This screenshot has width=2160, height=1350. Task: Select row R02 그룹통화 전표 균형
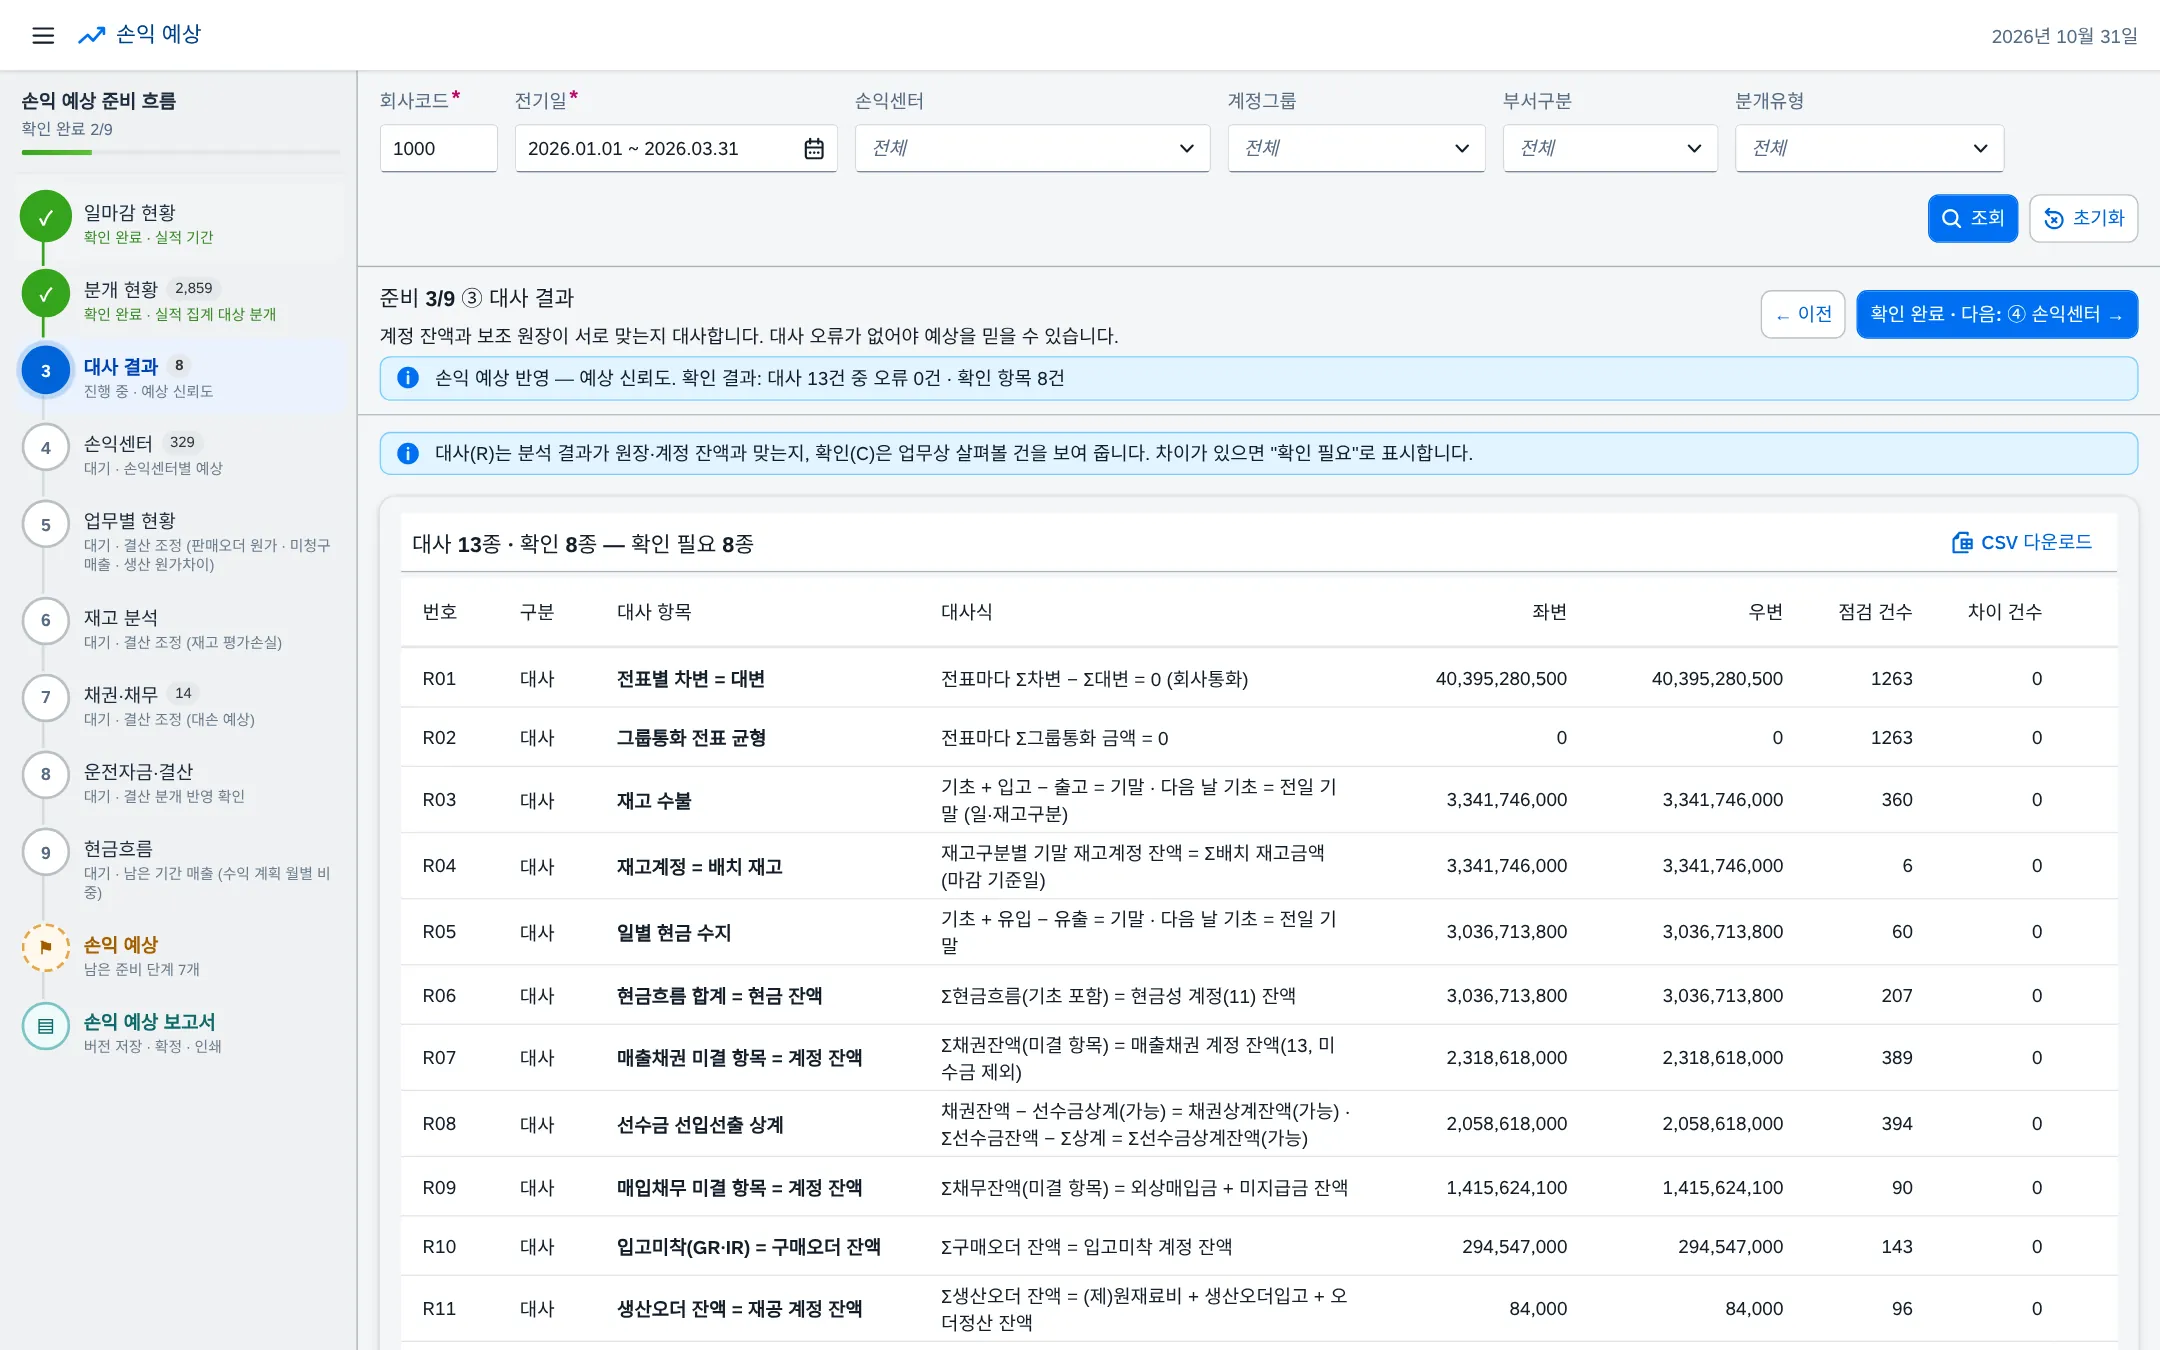(1259, 738)
